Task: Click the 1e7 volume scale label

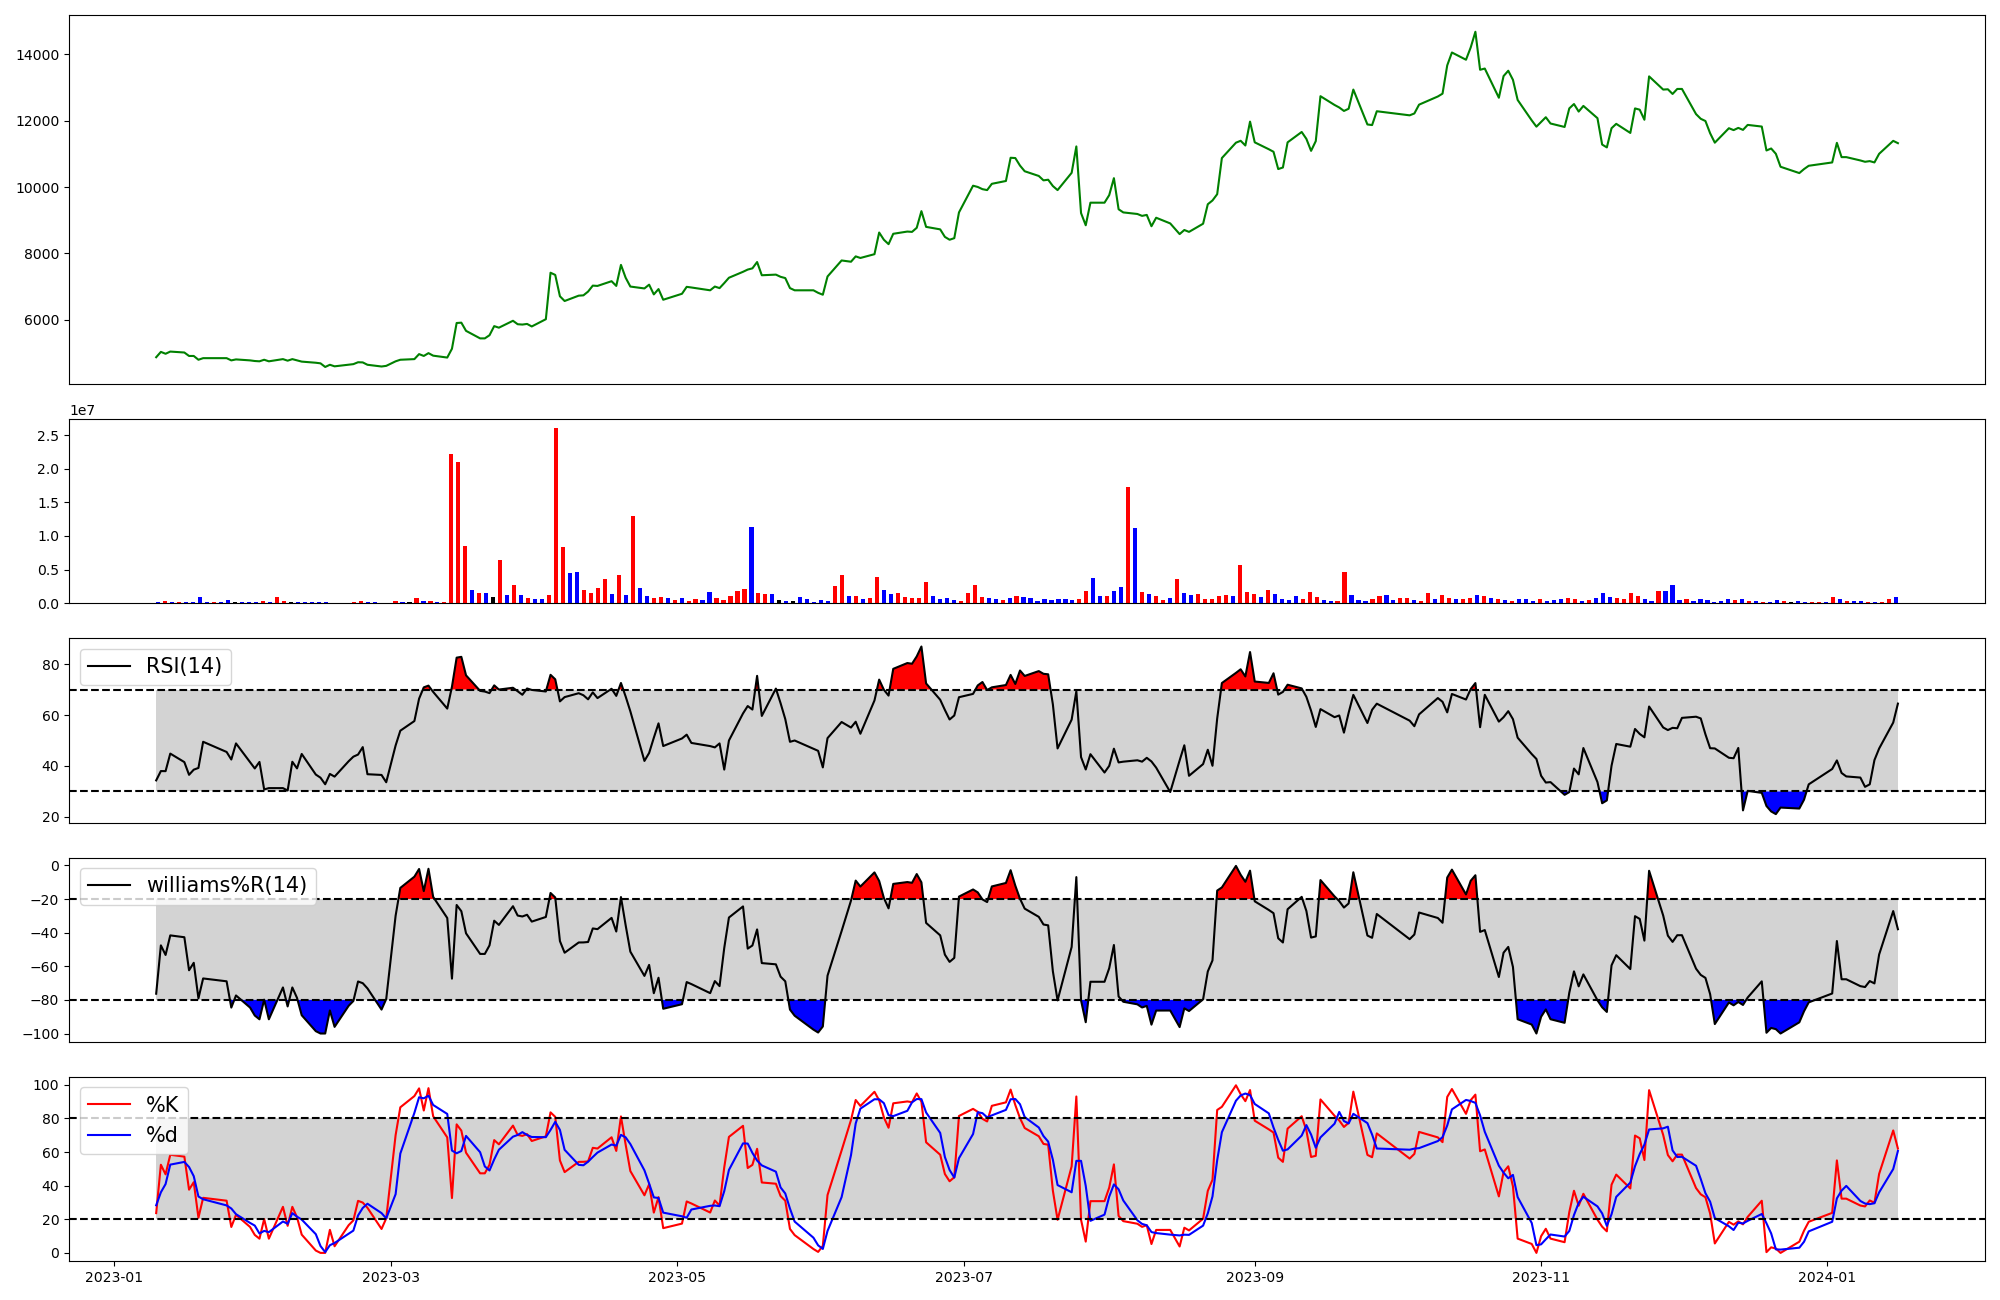Action: (x=82, y=411)
